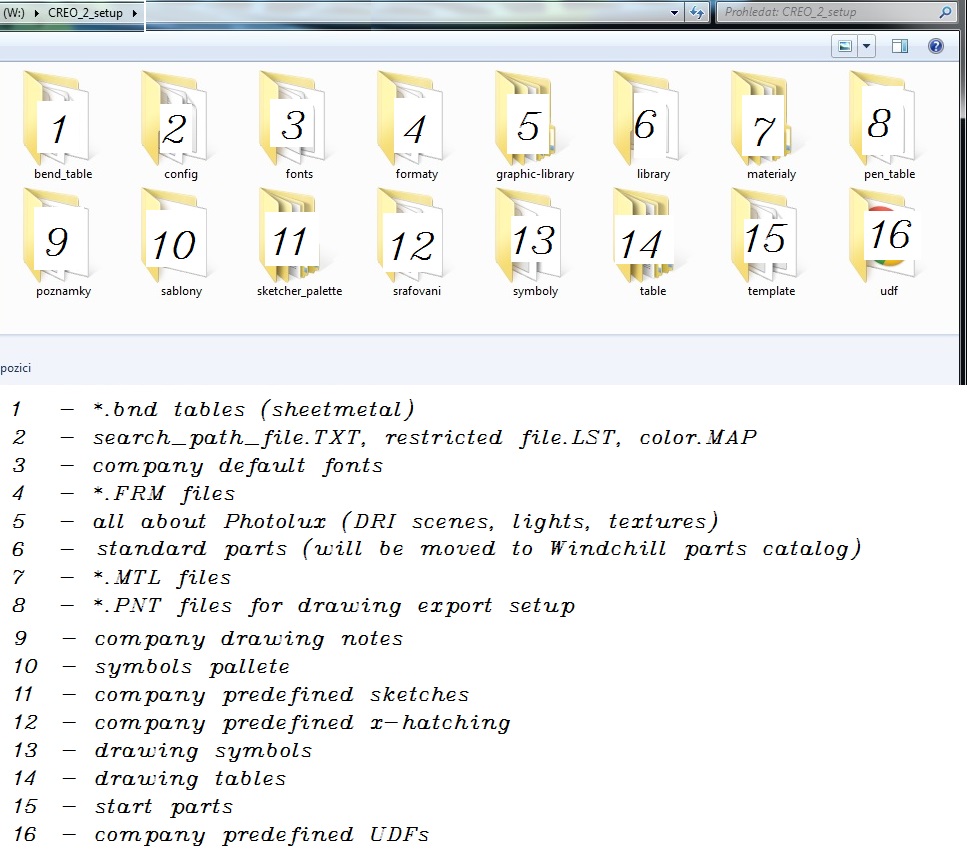The width and height of the screenshot is (967, 857).
Task: Select the udf folder icon
Action: pos(883,236)
